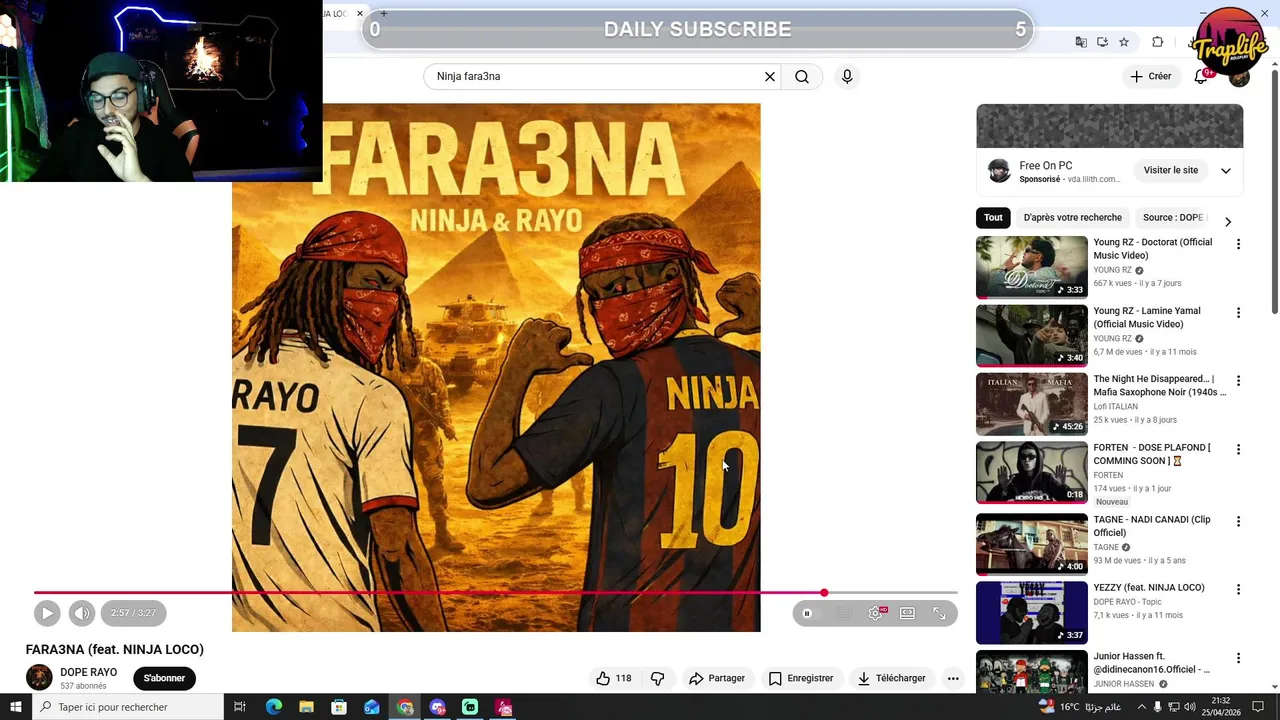Show more filter chips with the arrow
The height and width of the screenshot is (720, 1280).
click(1228, 221)
